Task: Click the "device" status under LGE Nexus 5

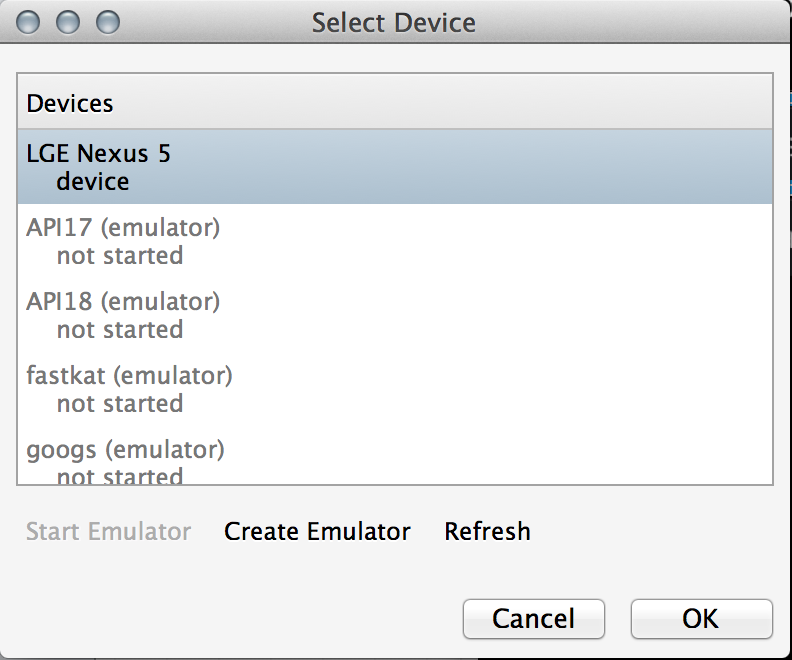Action: point(93,182)
